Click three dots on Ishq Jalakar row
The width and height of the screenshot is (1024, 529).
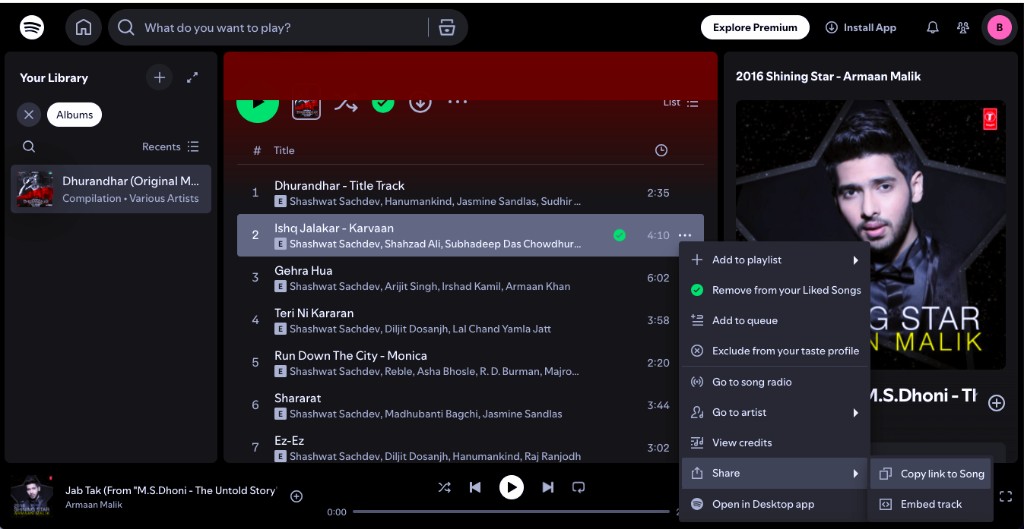[684, 235]
